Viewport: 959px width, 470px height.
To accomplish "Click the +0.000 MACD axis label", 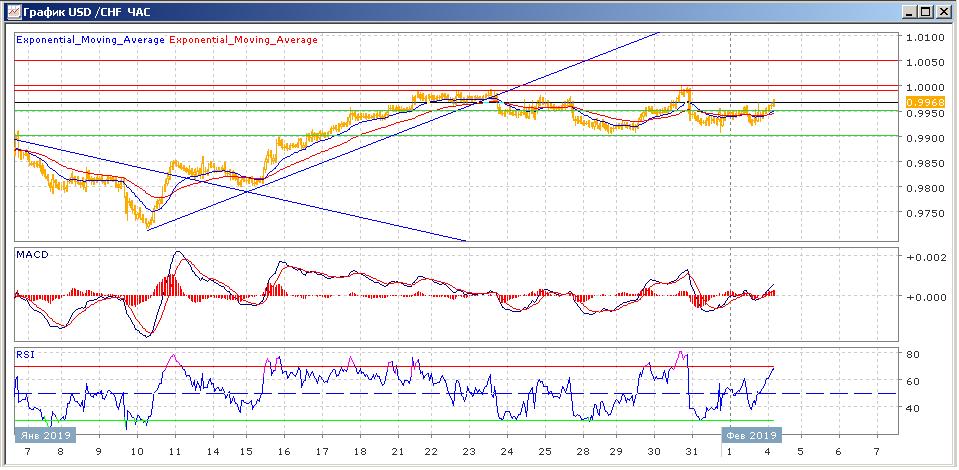I will click(927, 297).
